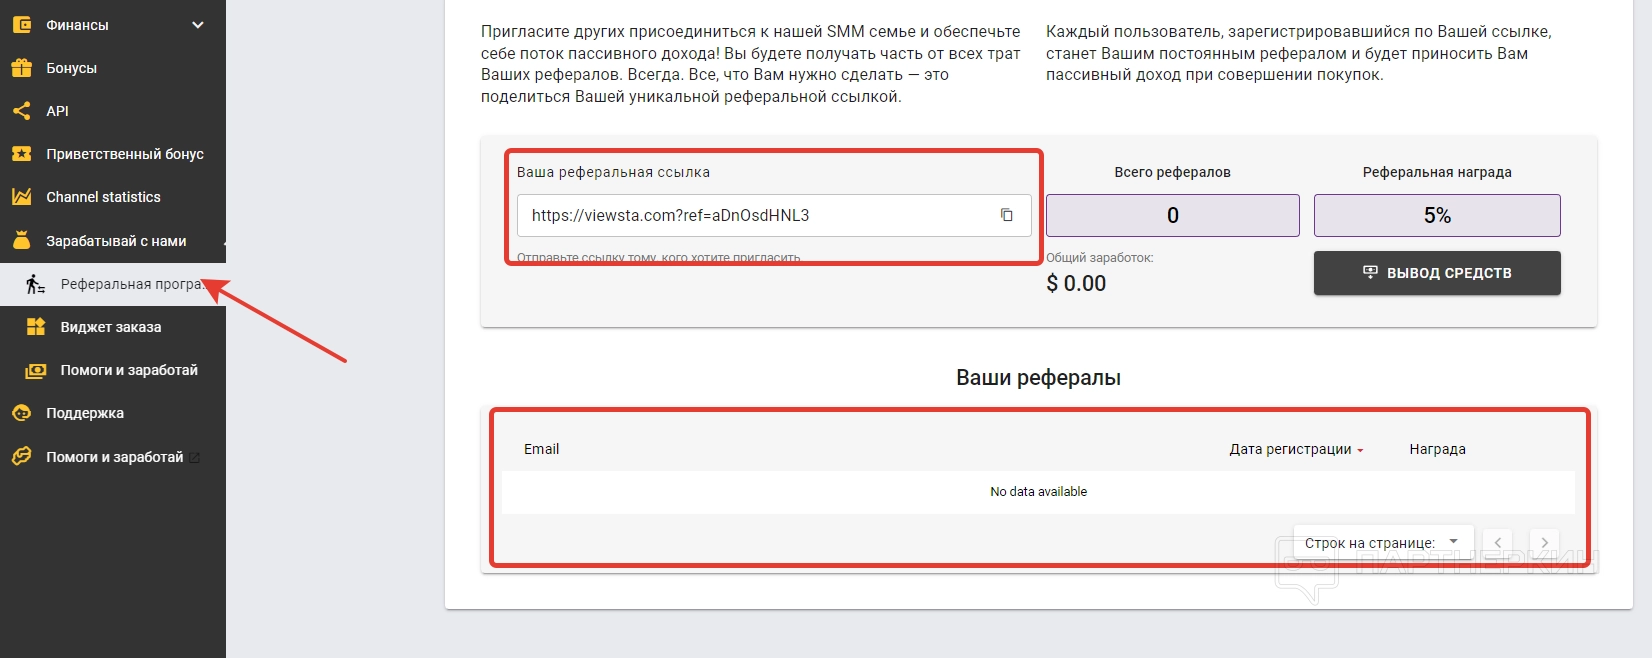
Task: Click the star ticket icon for Приветственный бонус
Action: [21, 154]
